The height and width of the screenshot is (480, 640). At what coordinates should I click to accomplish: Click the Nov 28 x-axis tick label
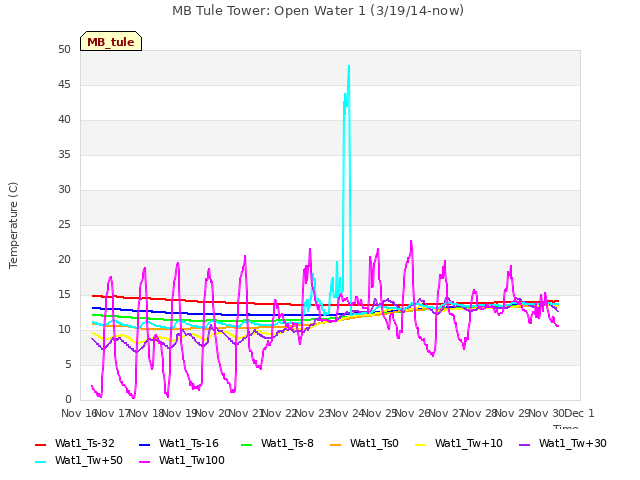pyautogui.click(x=479, y=413)
